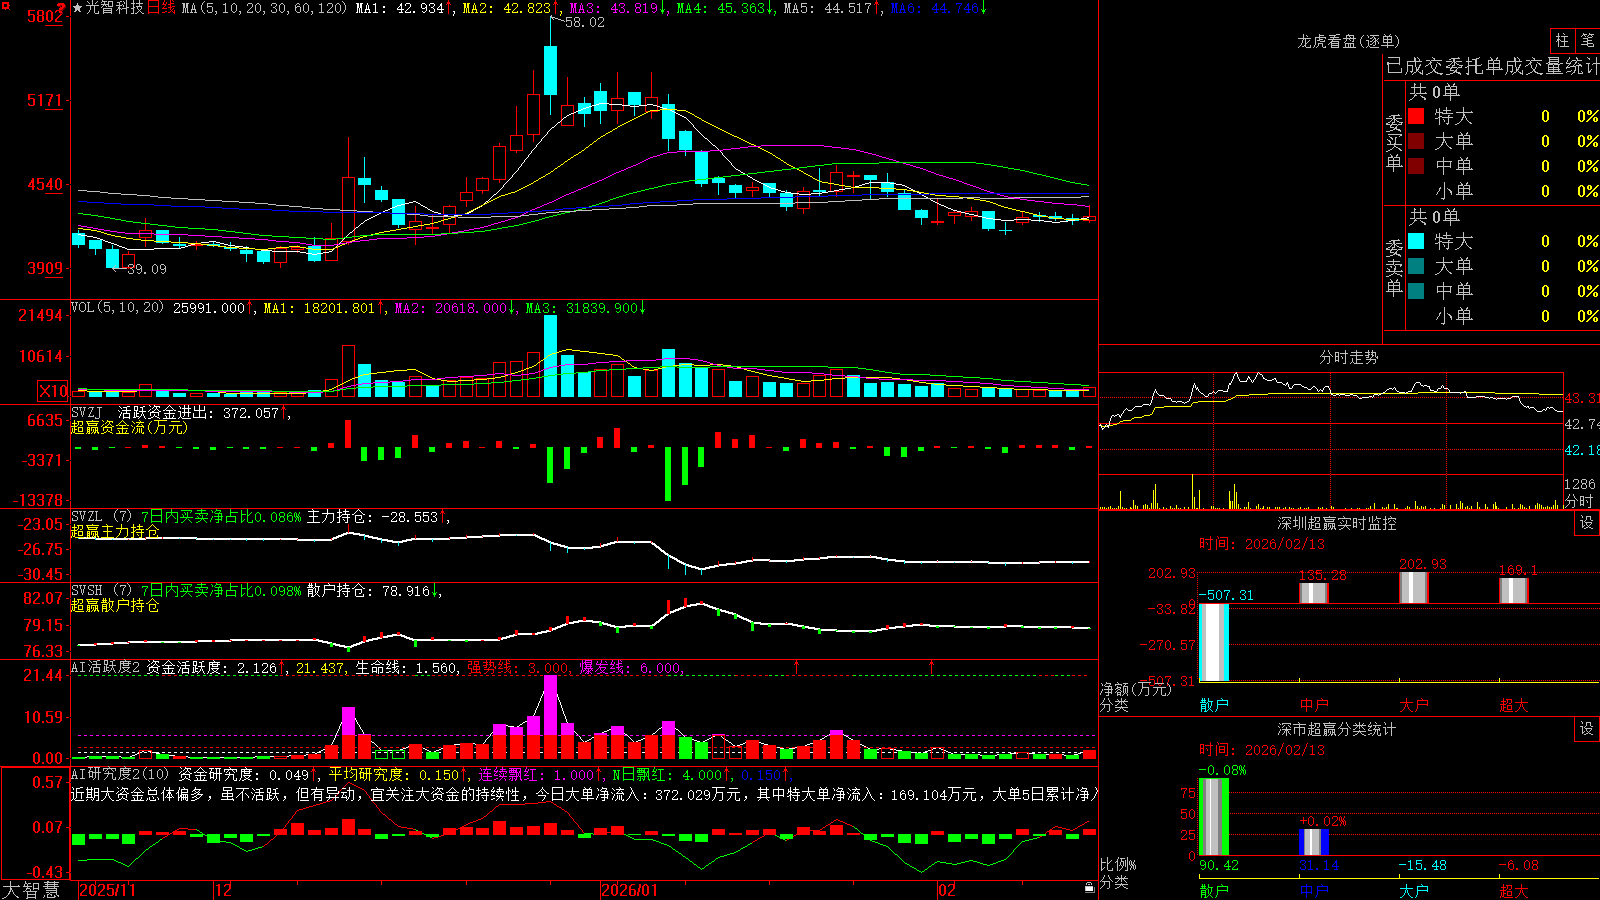Click the 2025/11 timeline marker
Screen dimensions: 1600x900
tap(107, 890)
